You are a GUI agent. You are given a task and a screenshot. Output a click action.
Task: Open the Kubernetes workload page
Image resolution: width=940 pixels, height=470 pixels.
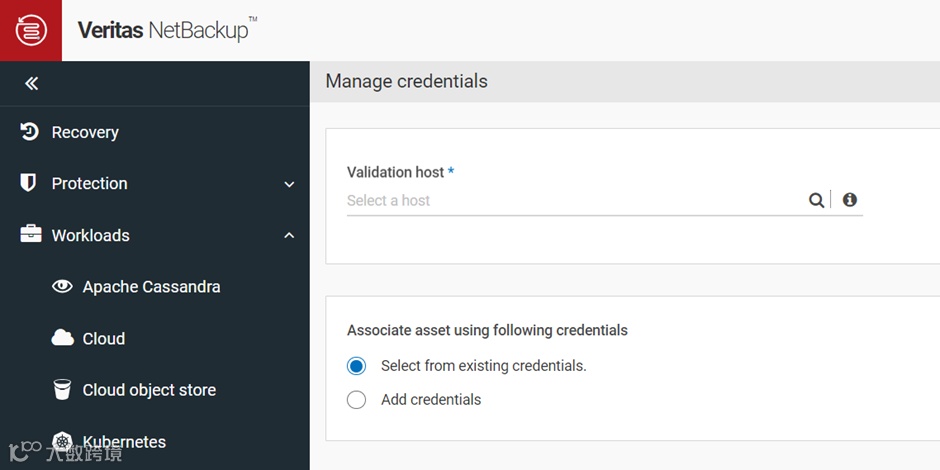click(124, 442)
